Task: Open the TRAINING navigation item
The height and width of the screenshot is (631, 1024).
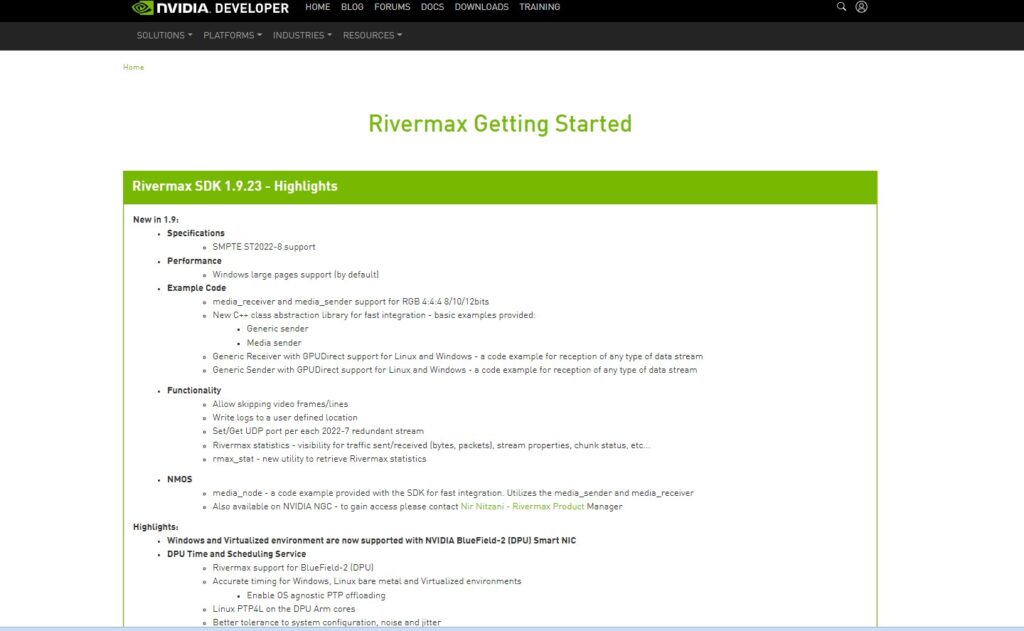Action: [x=540, y=7]
